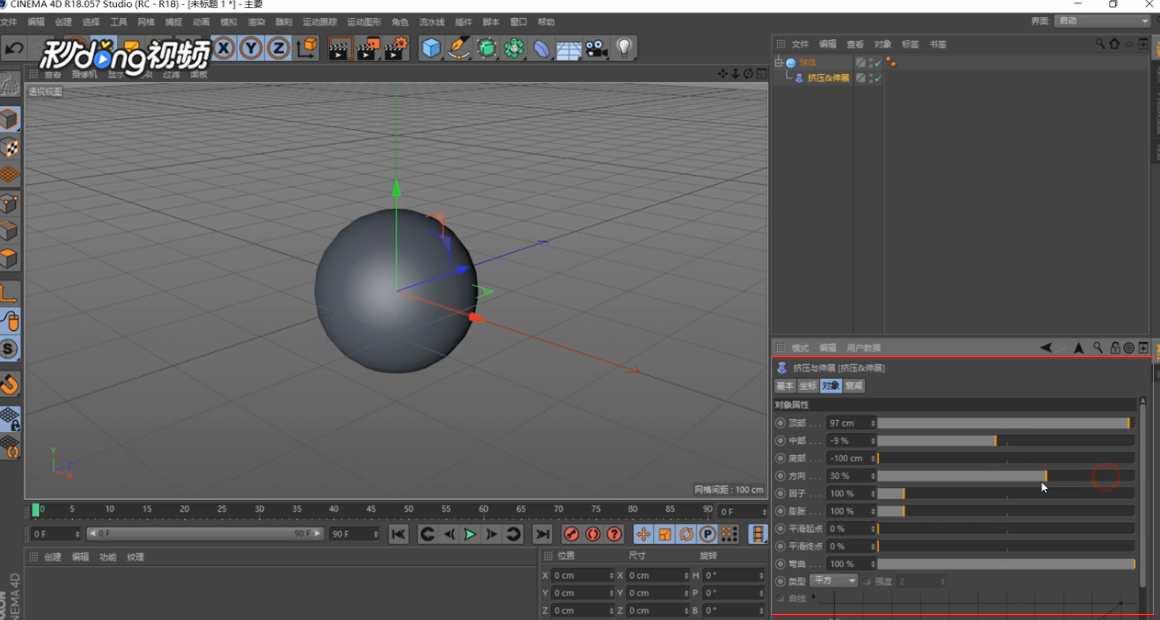
Task: Open 文件 menu in Object Manager
Action: [x=800, y=44]
